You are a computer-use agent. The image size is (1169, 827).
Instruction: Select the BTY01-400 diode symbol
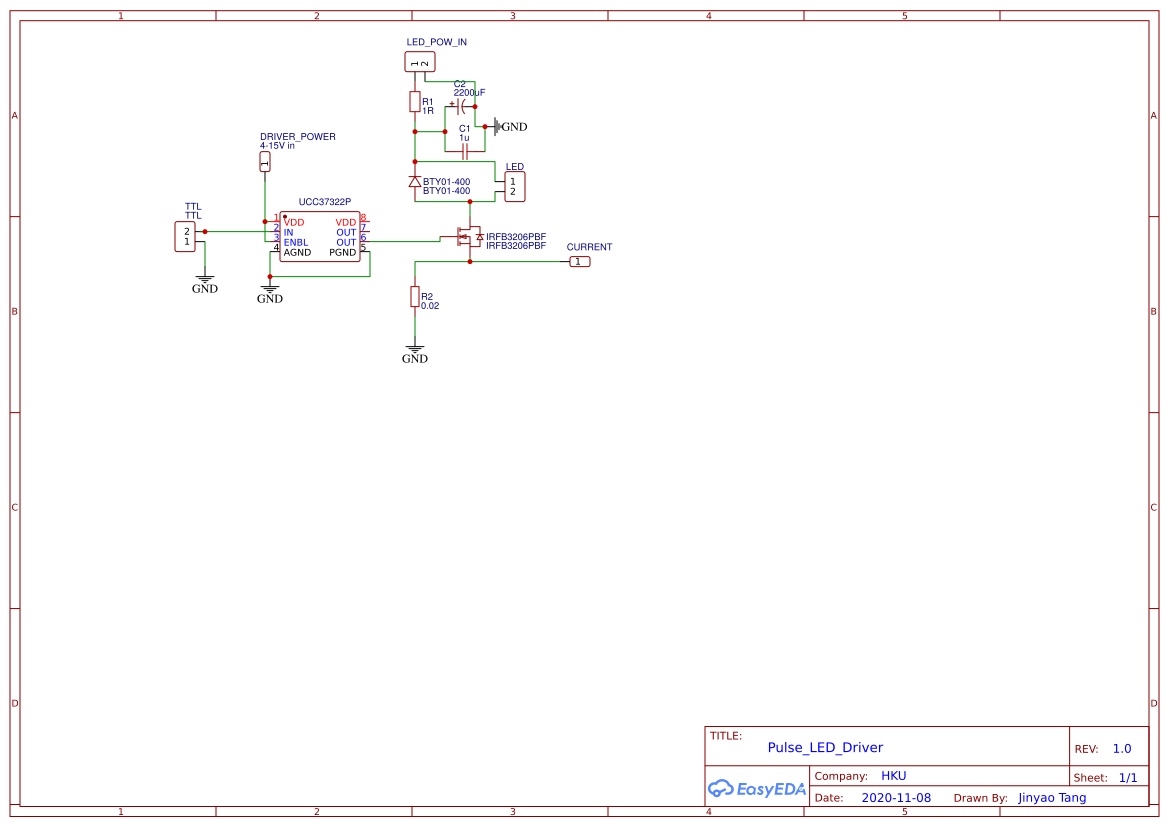pos(414,182)
